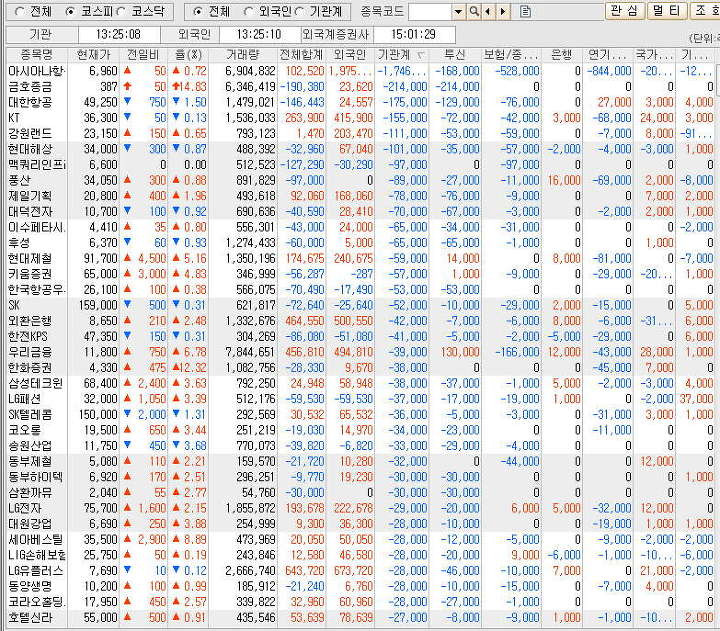Select the 호텔신라 stock row name

pos(30,618)
